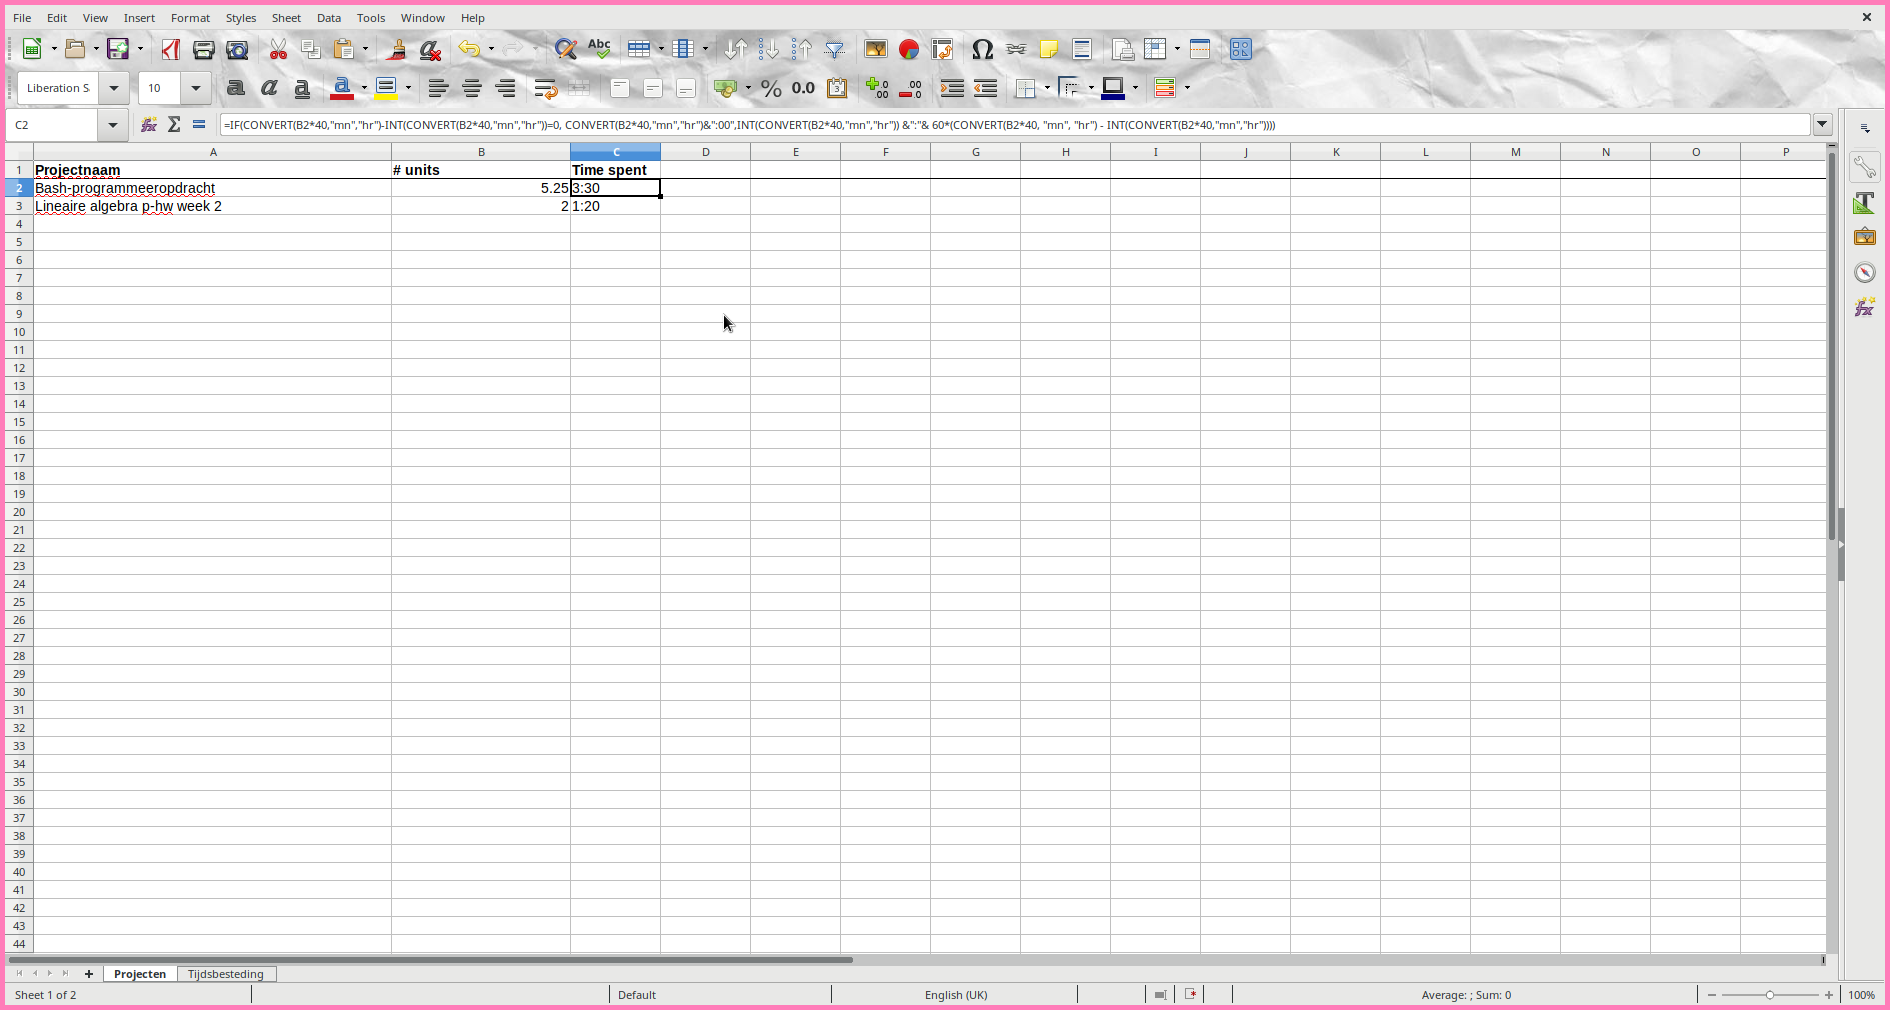Insert a chart using the pie icon
Screen dimensions: 1890x1010
908,49
